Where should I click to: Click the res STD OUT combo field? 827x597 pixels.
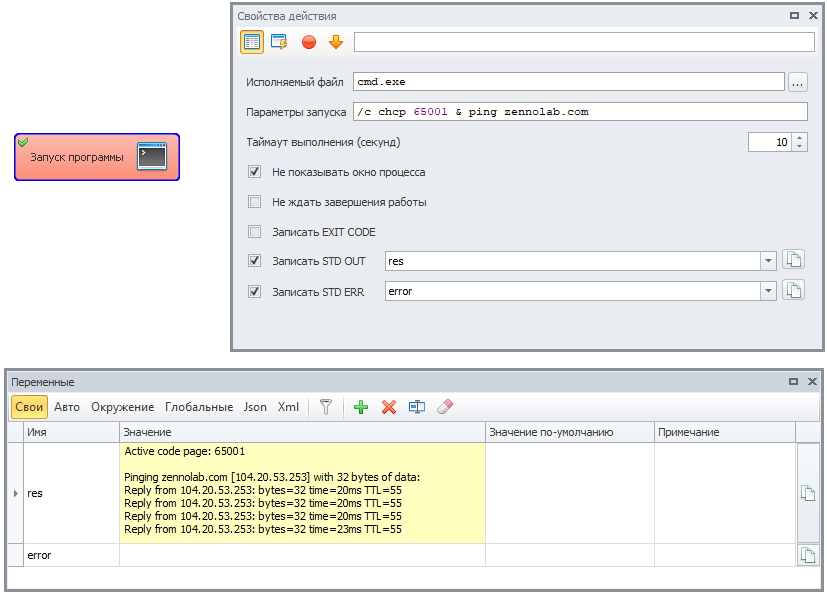coord(573,261)
